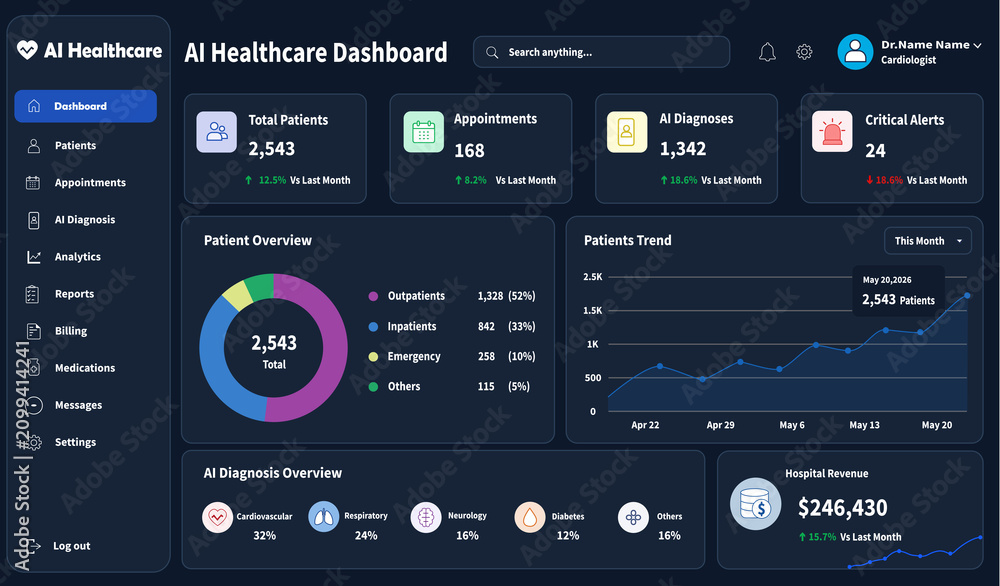Select the highlighted Dashboard button
The height and width of the screenshot is (586, 1000).
tap(85, 106)
